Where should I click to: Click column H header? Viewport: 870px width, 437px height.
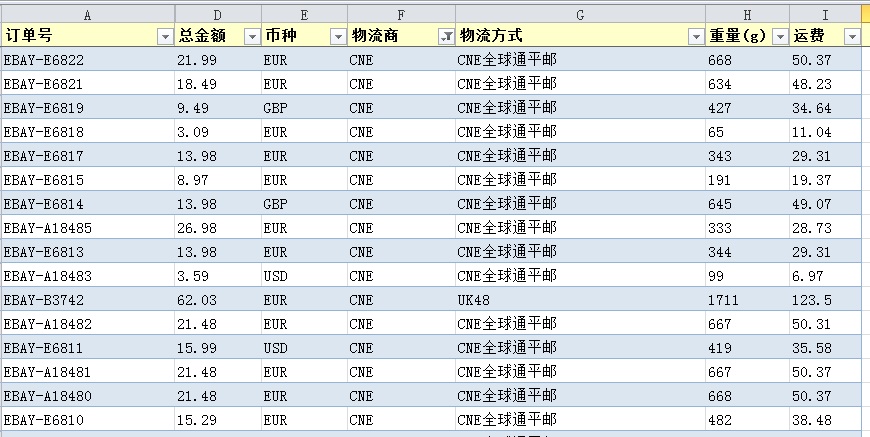click(747, 14)
